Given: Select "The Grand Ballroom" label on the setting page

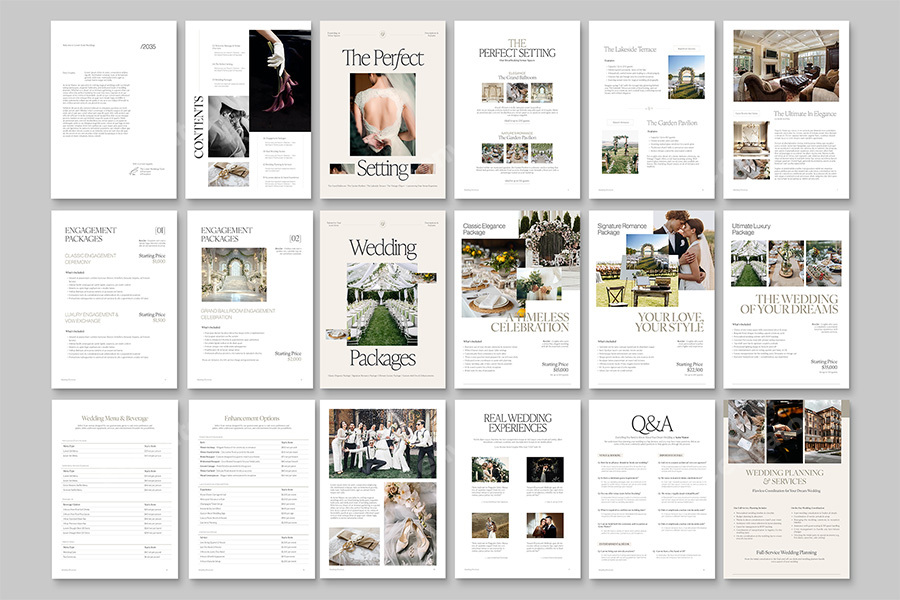Looking at the screenshot, I should pos(519,76).
